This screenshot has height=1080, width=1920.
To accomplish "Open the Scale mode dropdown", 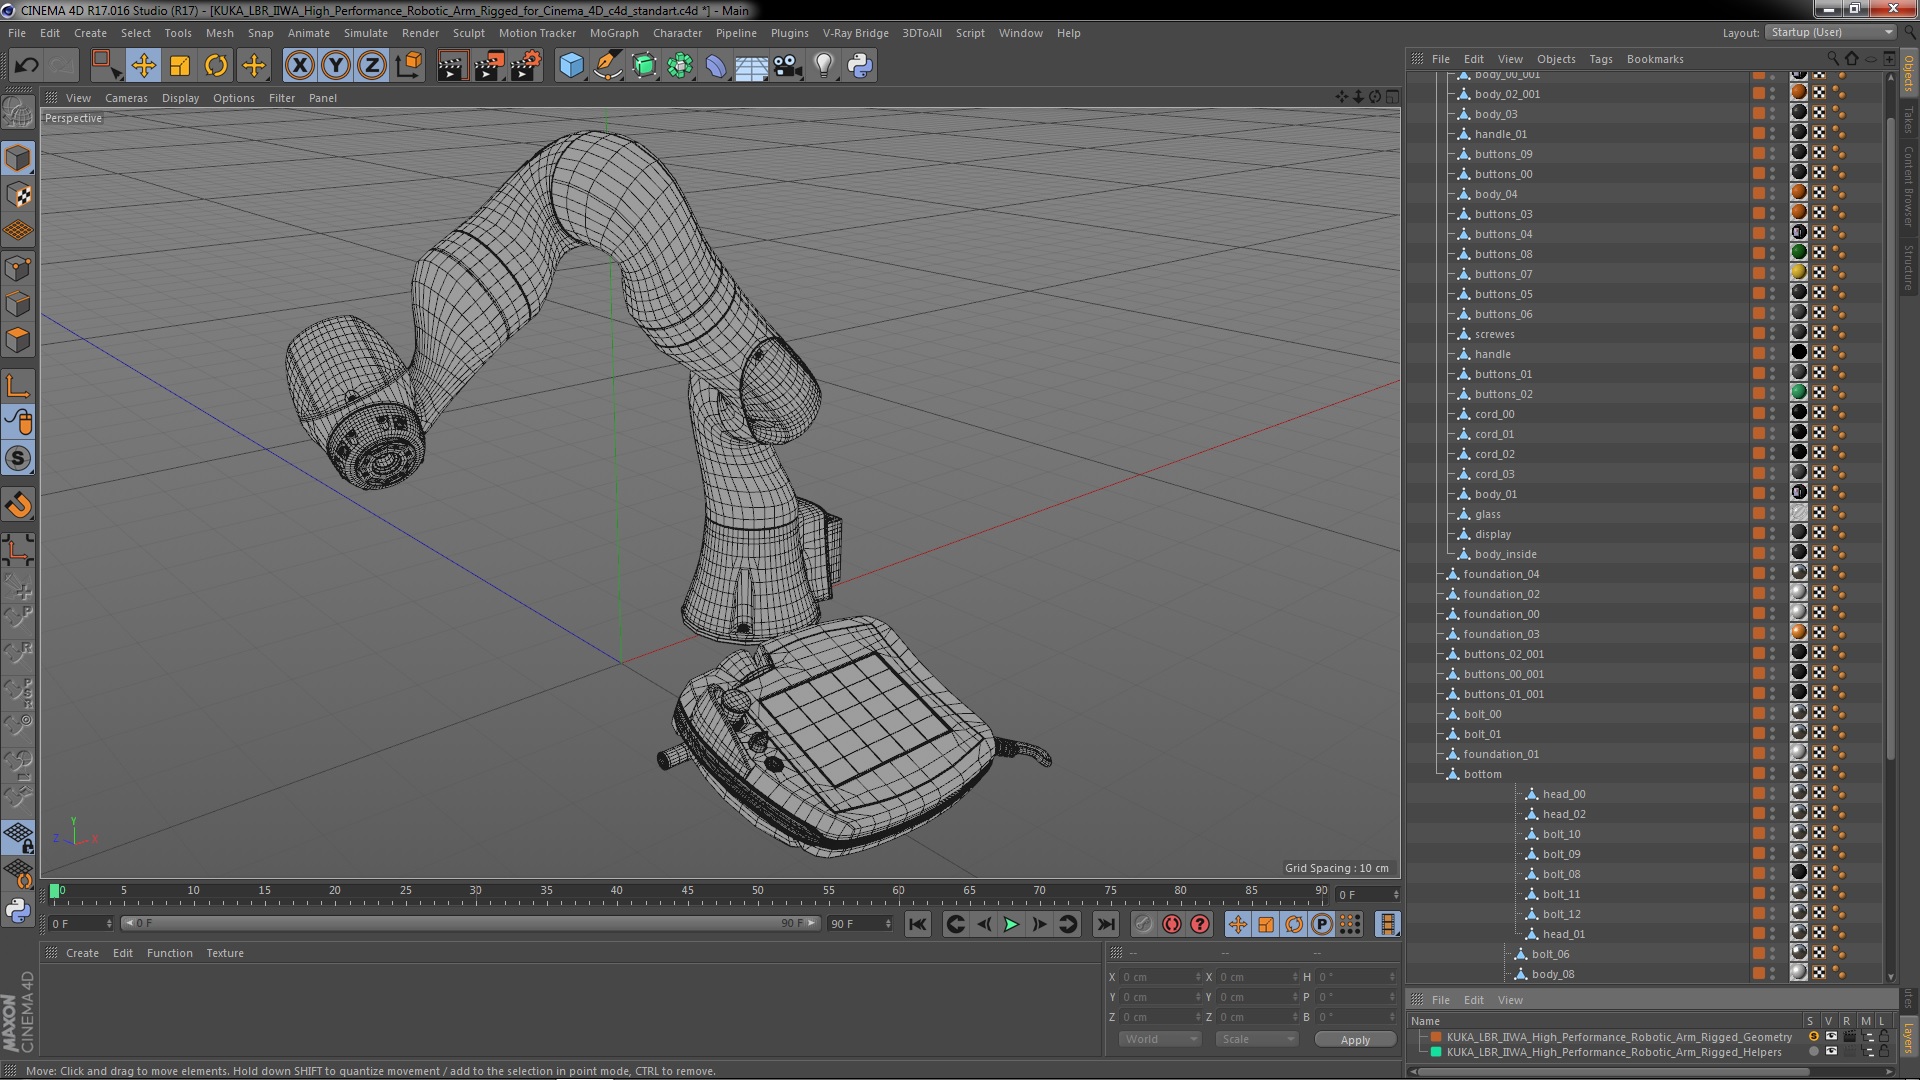I will point(1257,1039).
